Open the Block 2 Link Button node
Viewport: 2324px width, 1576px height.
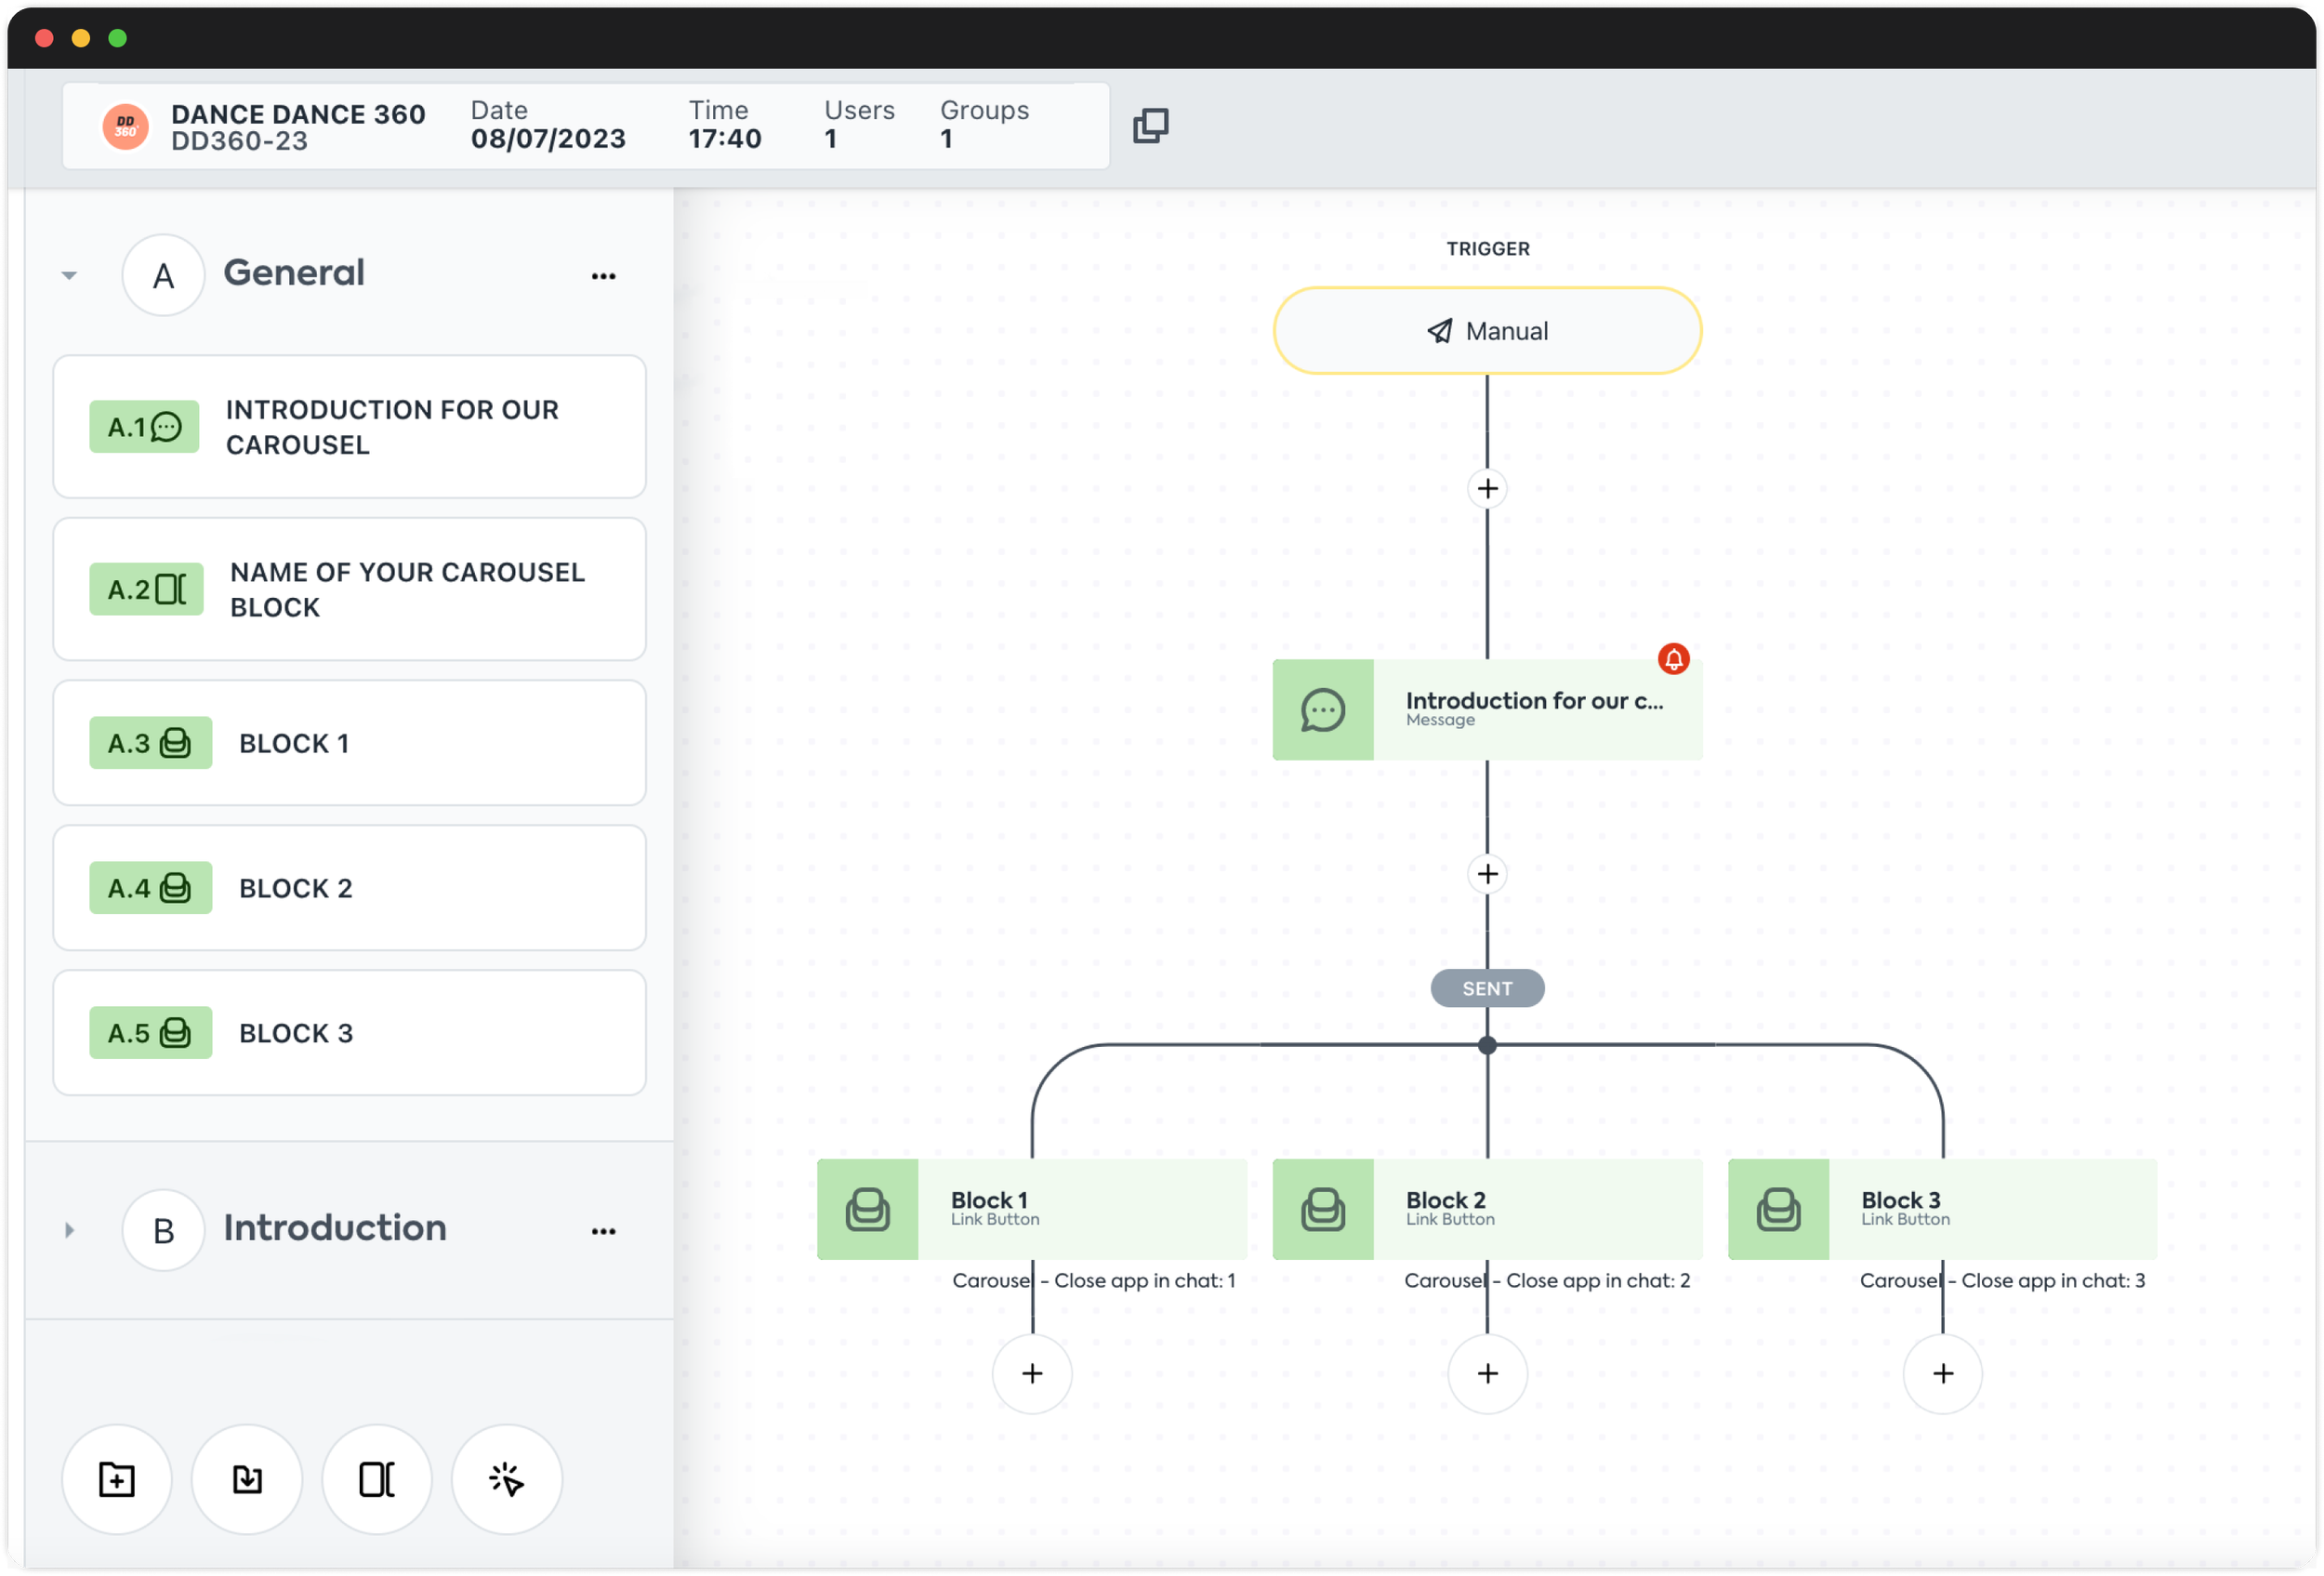[1488, 1210]
